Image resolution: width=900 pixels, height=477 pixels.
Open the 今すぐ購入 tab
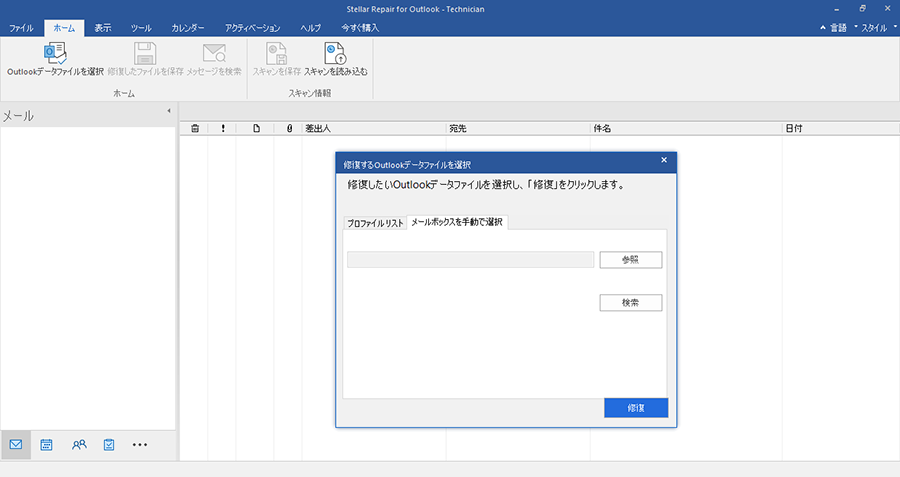point(360,28)
